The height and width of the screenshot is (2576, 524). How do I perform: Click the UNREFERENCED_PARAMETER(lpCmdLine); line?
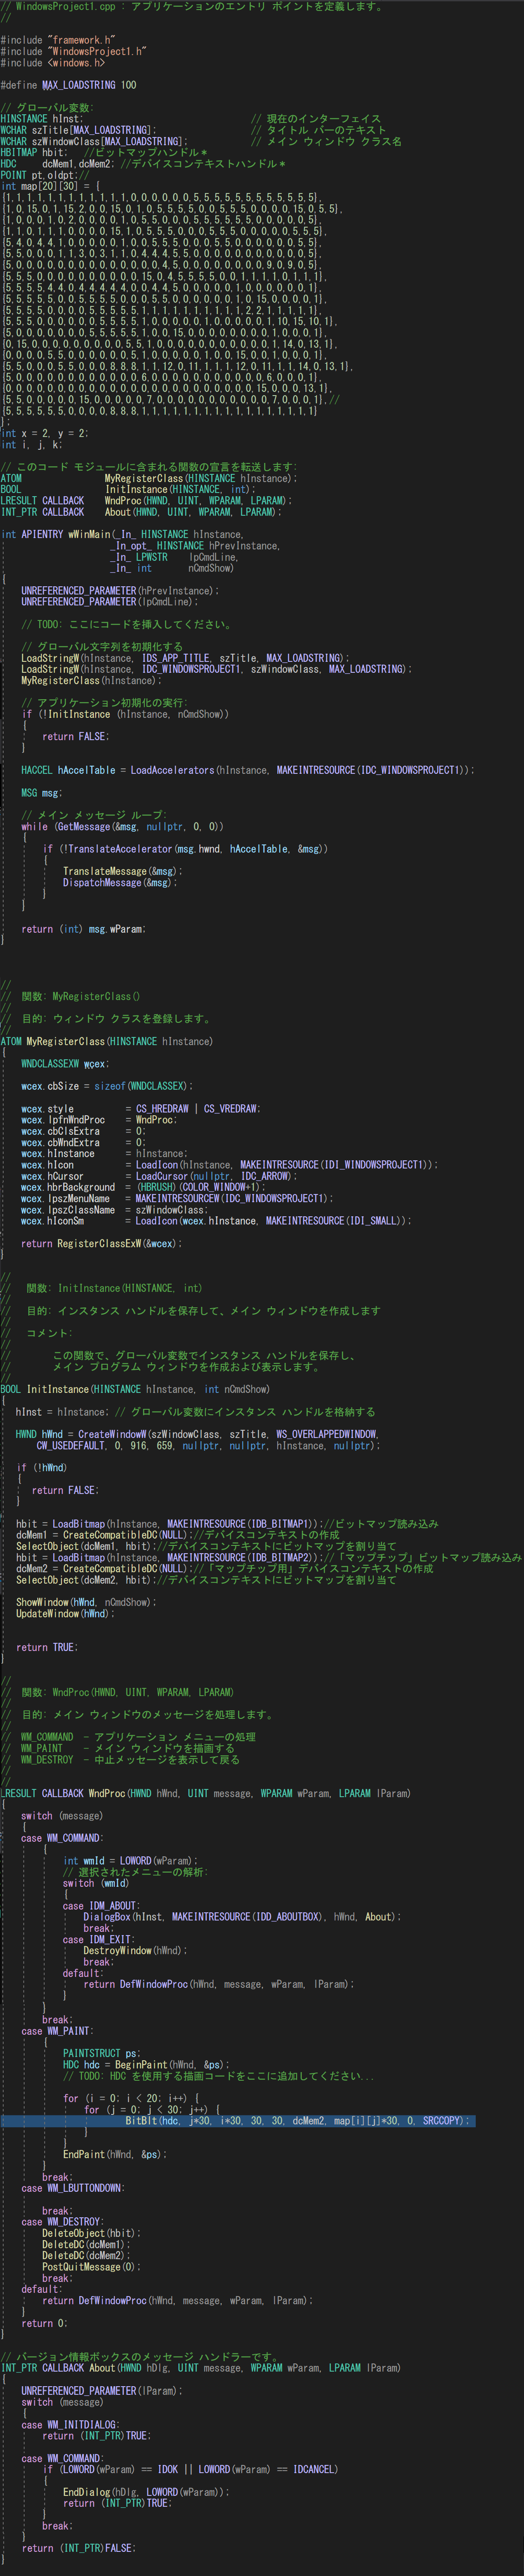110,601
